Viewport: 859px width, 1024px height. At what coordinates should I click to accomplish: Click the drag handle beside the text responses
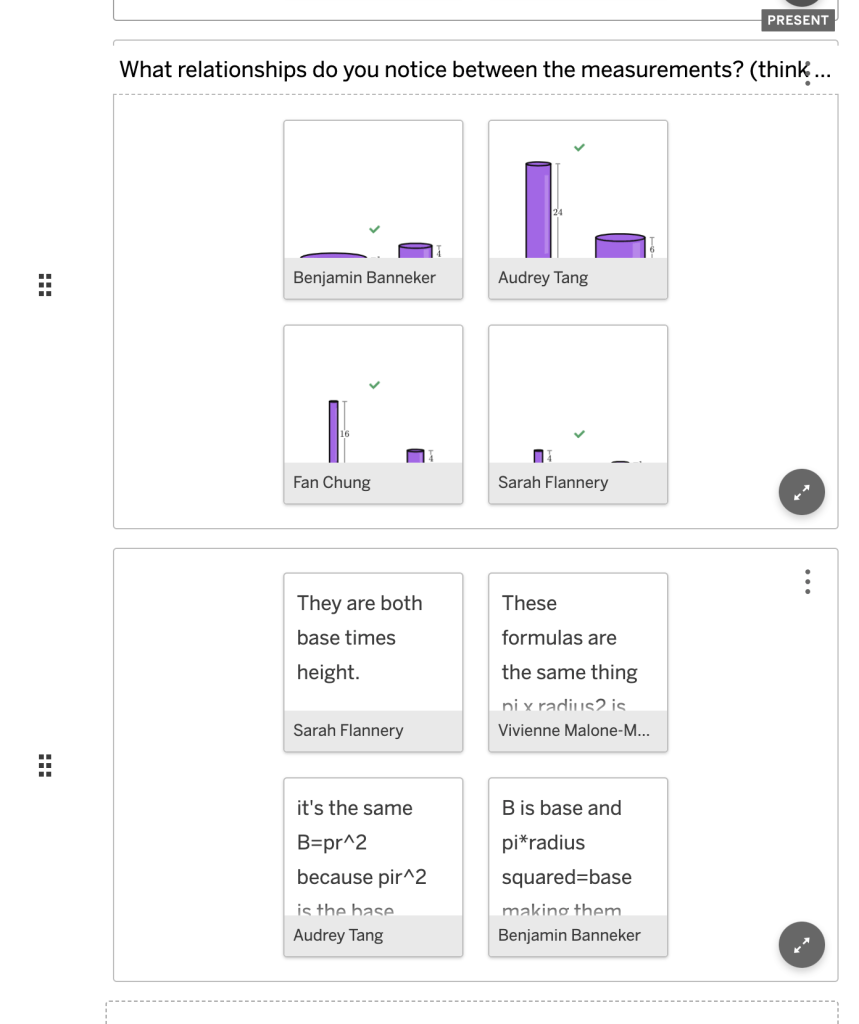(44, 765)
